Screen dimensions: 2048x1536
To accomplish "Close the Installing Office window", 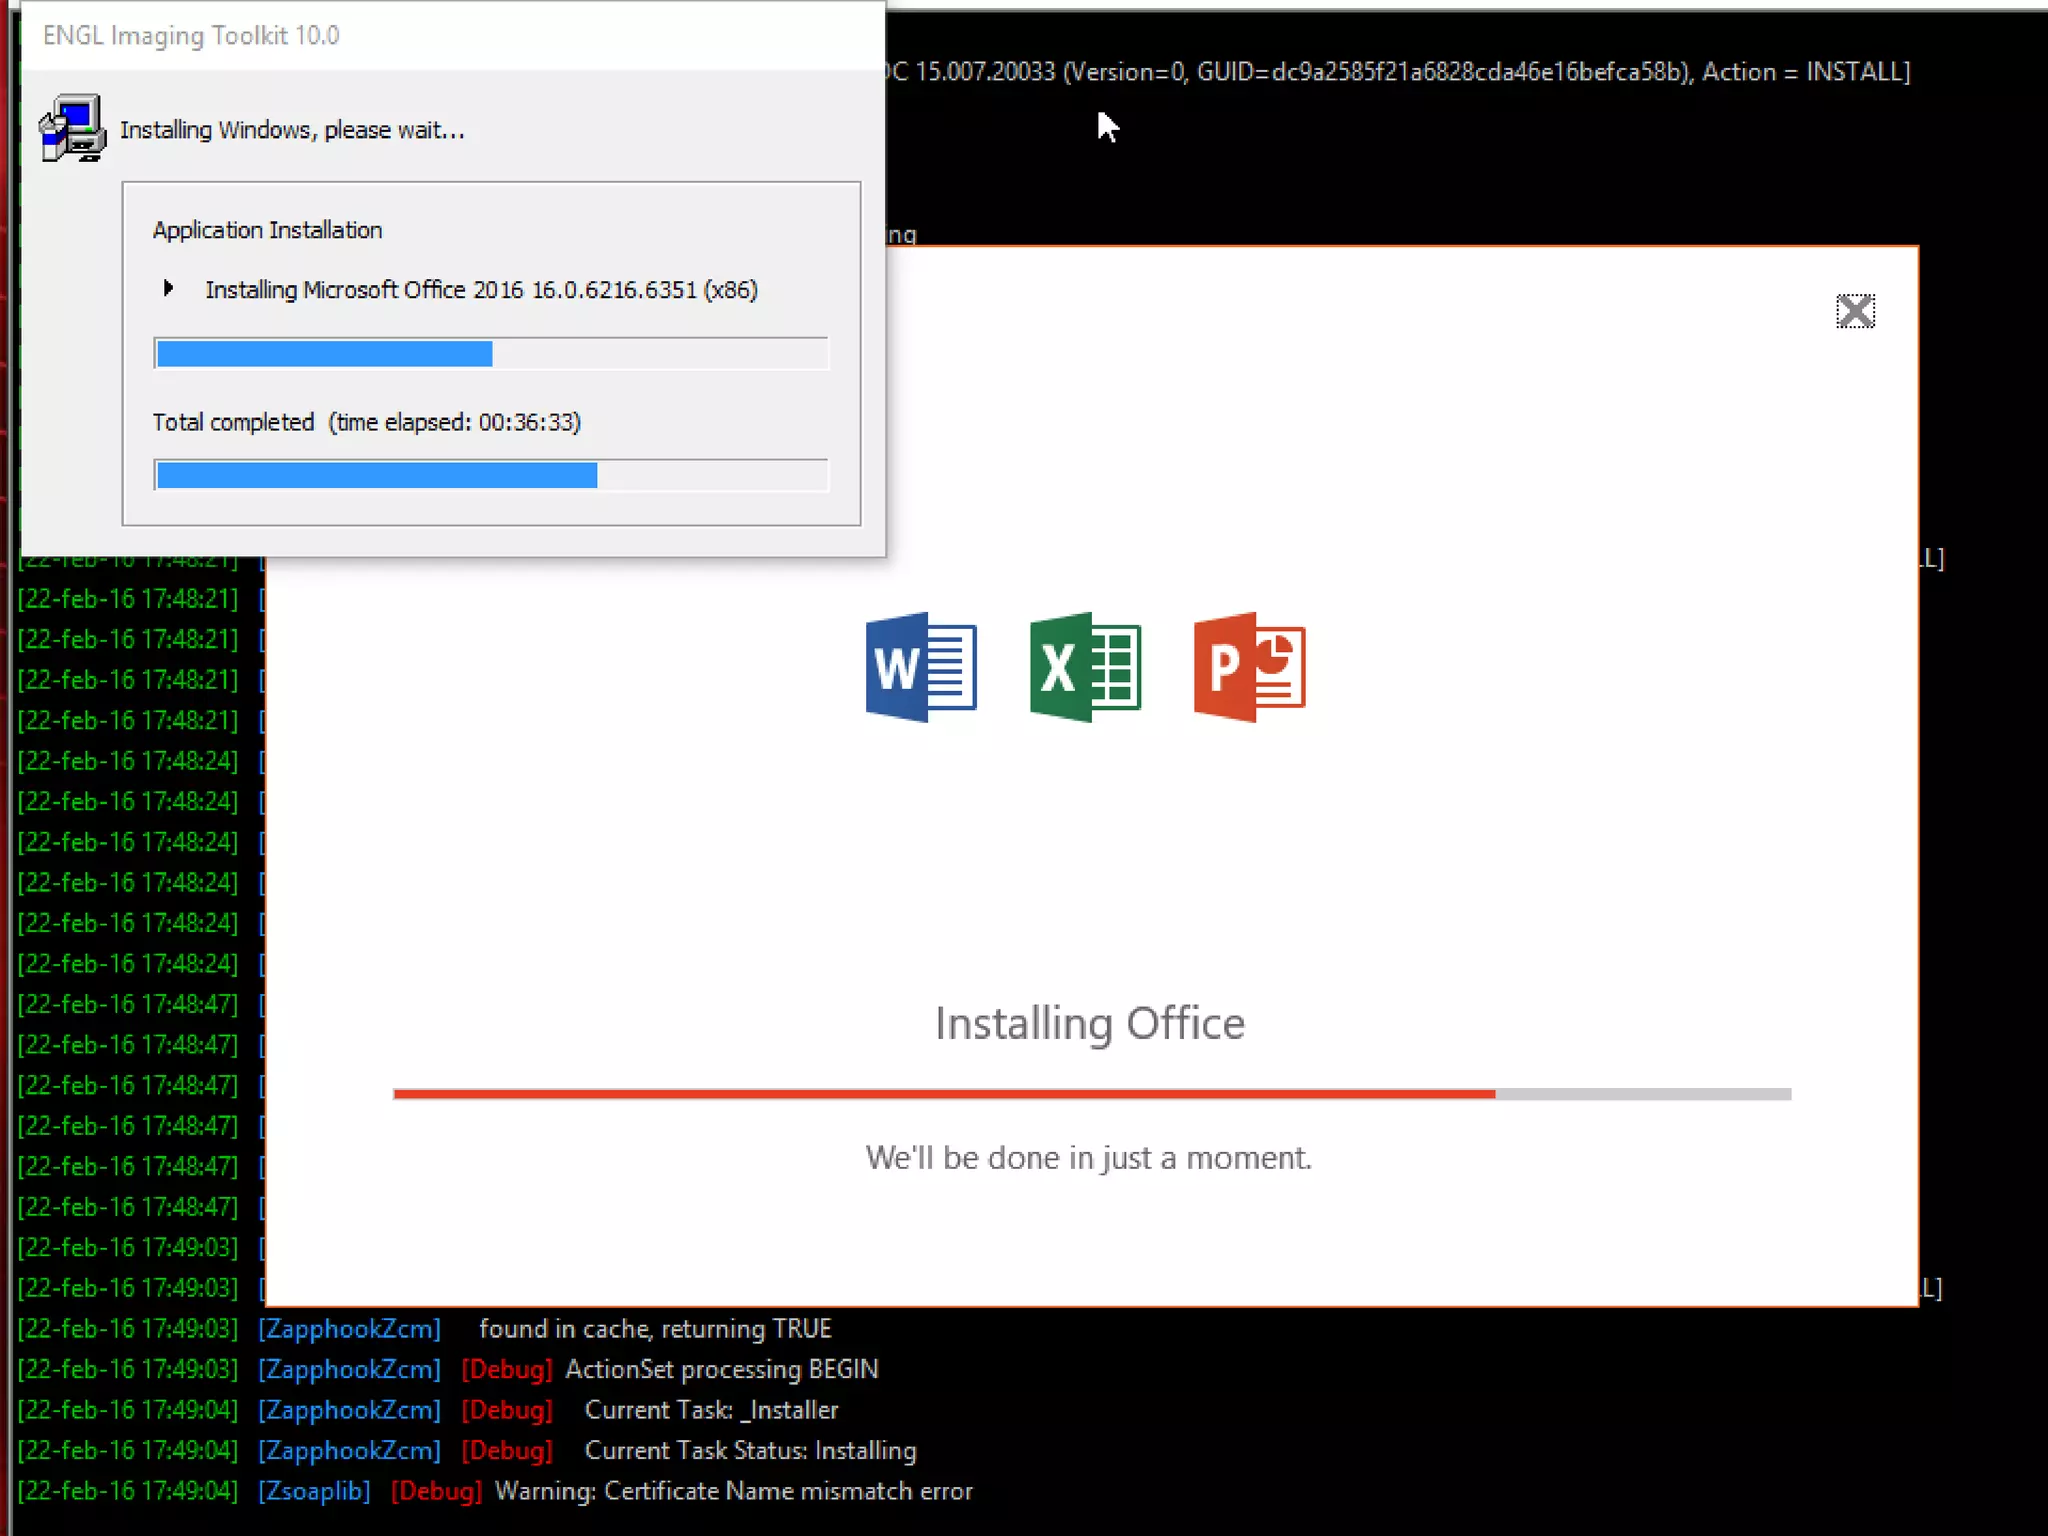I will pos(1855,311).
